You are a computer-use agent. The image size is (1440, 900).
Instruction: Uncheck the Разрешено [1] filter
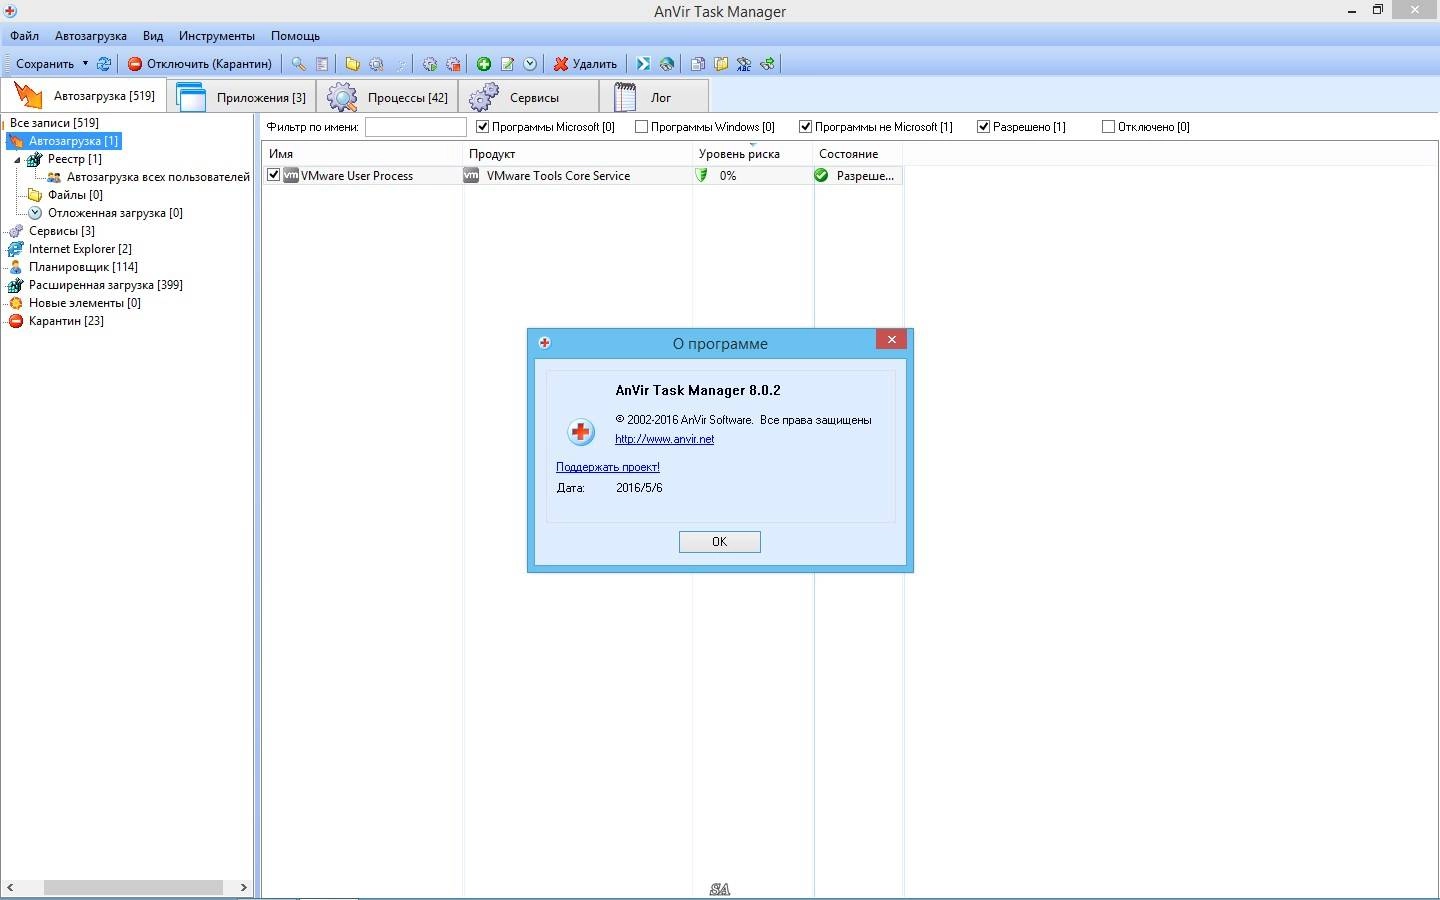984,127
